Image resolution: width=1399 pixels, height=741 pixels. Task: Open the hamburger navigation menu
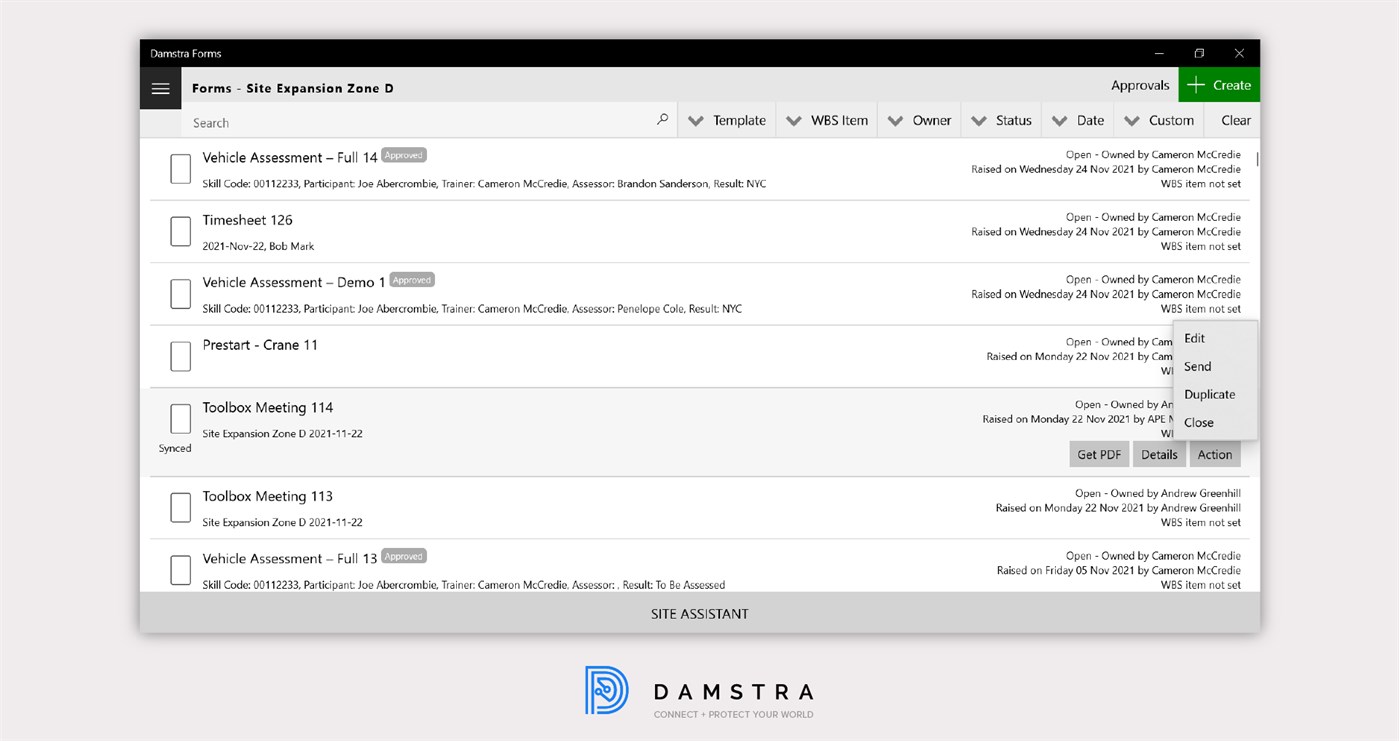(x=160, y=88)
